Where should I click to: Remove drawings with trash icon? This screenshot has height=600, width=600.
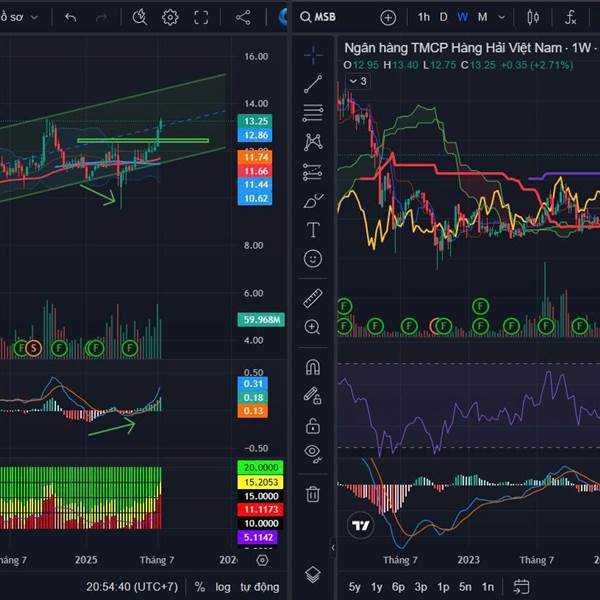(x=313, y=494)
